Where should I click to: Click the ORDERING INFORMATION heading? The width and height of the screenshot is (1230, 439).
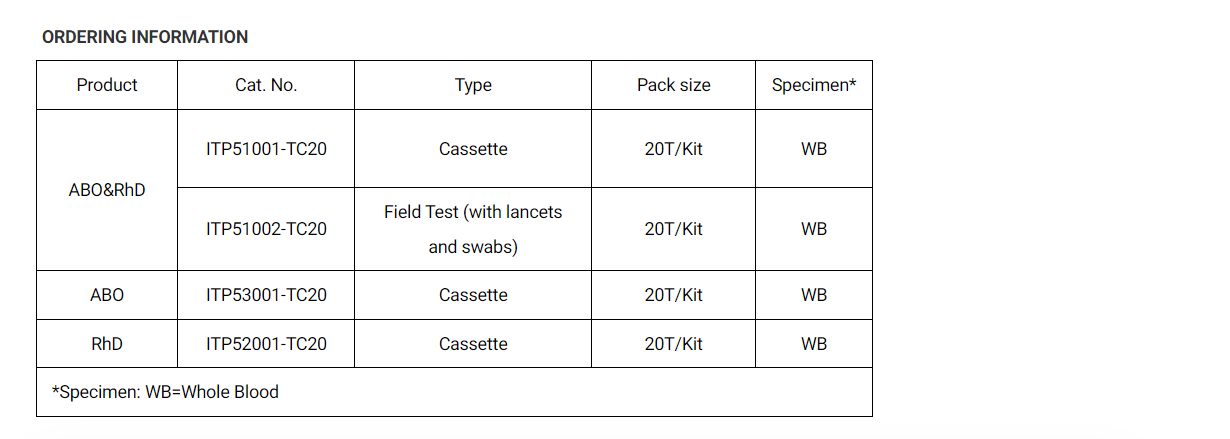tap(145, 37)
